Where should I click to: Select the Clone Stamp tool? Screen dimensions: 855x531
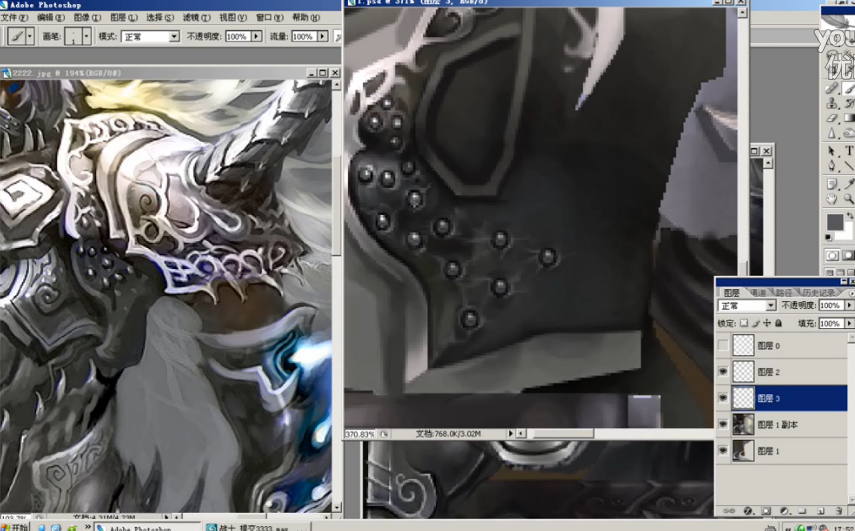(832, 102)
